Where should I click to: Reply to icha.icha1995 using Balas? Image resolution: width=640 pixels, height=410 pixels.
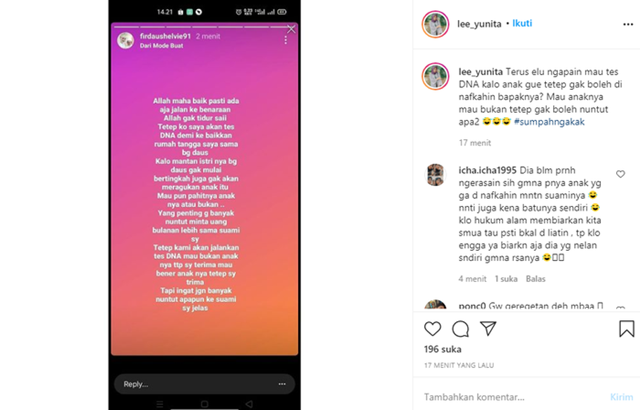[x=536, y=279]
